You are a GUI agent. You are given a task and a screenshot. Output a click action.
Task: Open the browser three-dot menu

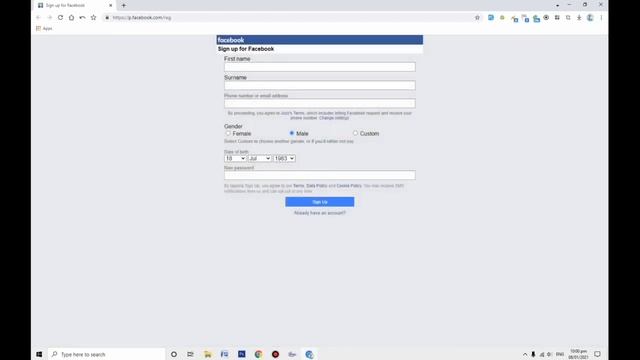pyautogui.click(x=601, y=18)
